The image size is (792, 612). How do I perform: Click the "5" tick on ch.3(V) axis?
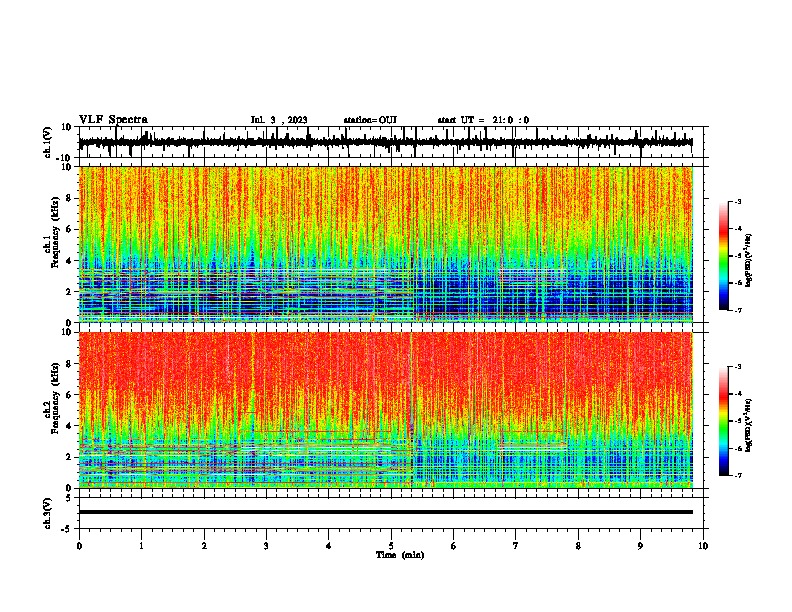pyautogui.click(x=70, y=497)
